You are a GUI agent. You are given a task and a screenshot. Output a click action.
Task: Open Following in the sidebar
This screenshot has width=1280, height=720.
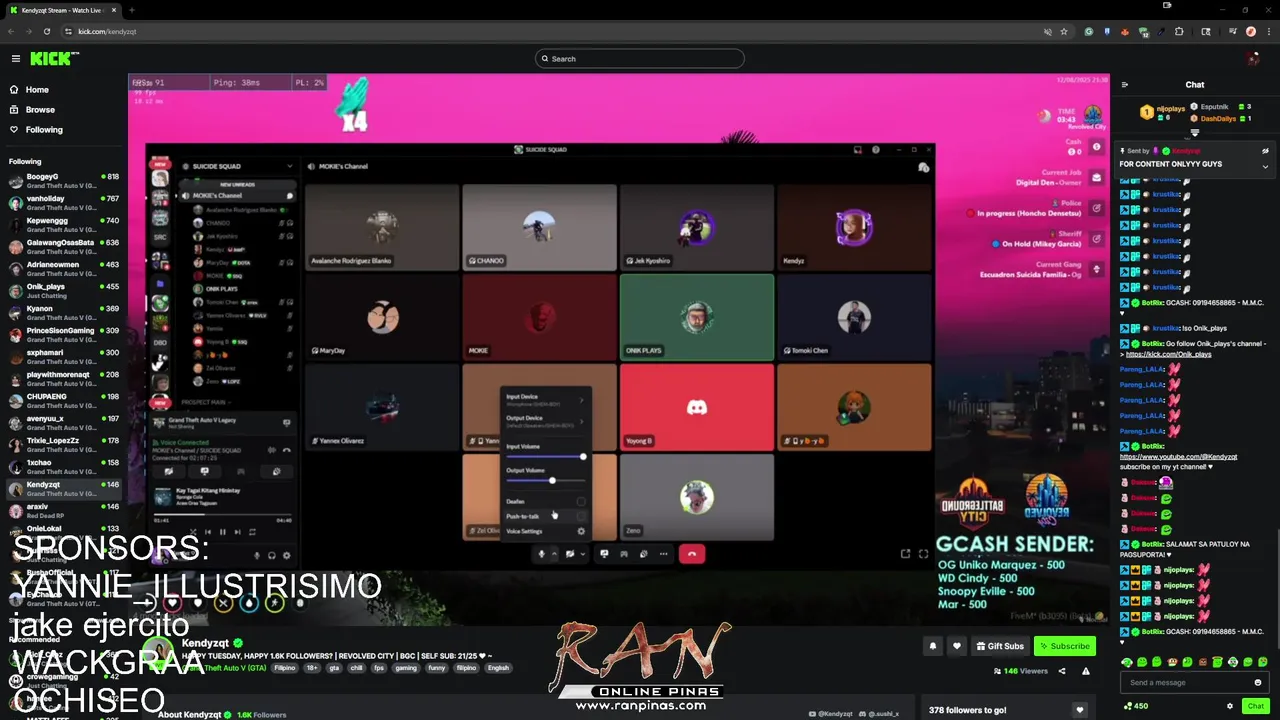pos(44,129)
